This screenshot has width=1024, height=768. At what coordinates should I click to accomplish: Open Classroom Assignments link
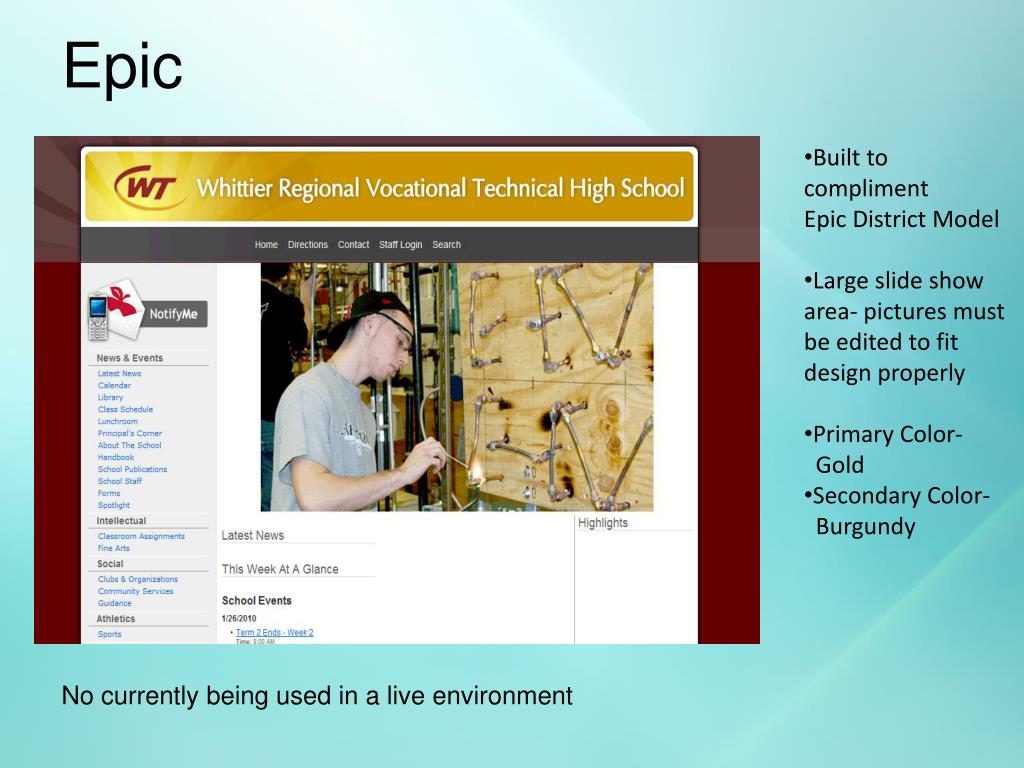141,536
